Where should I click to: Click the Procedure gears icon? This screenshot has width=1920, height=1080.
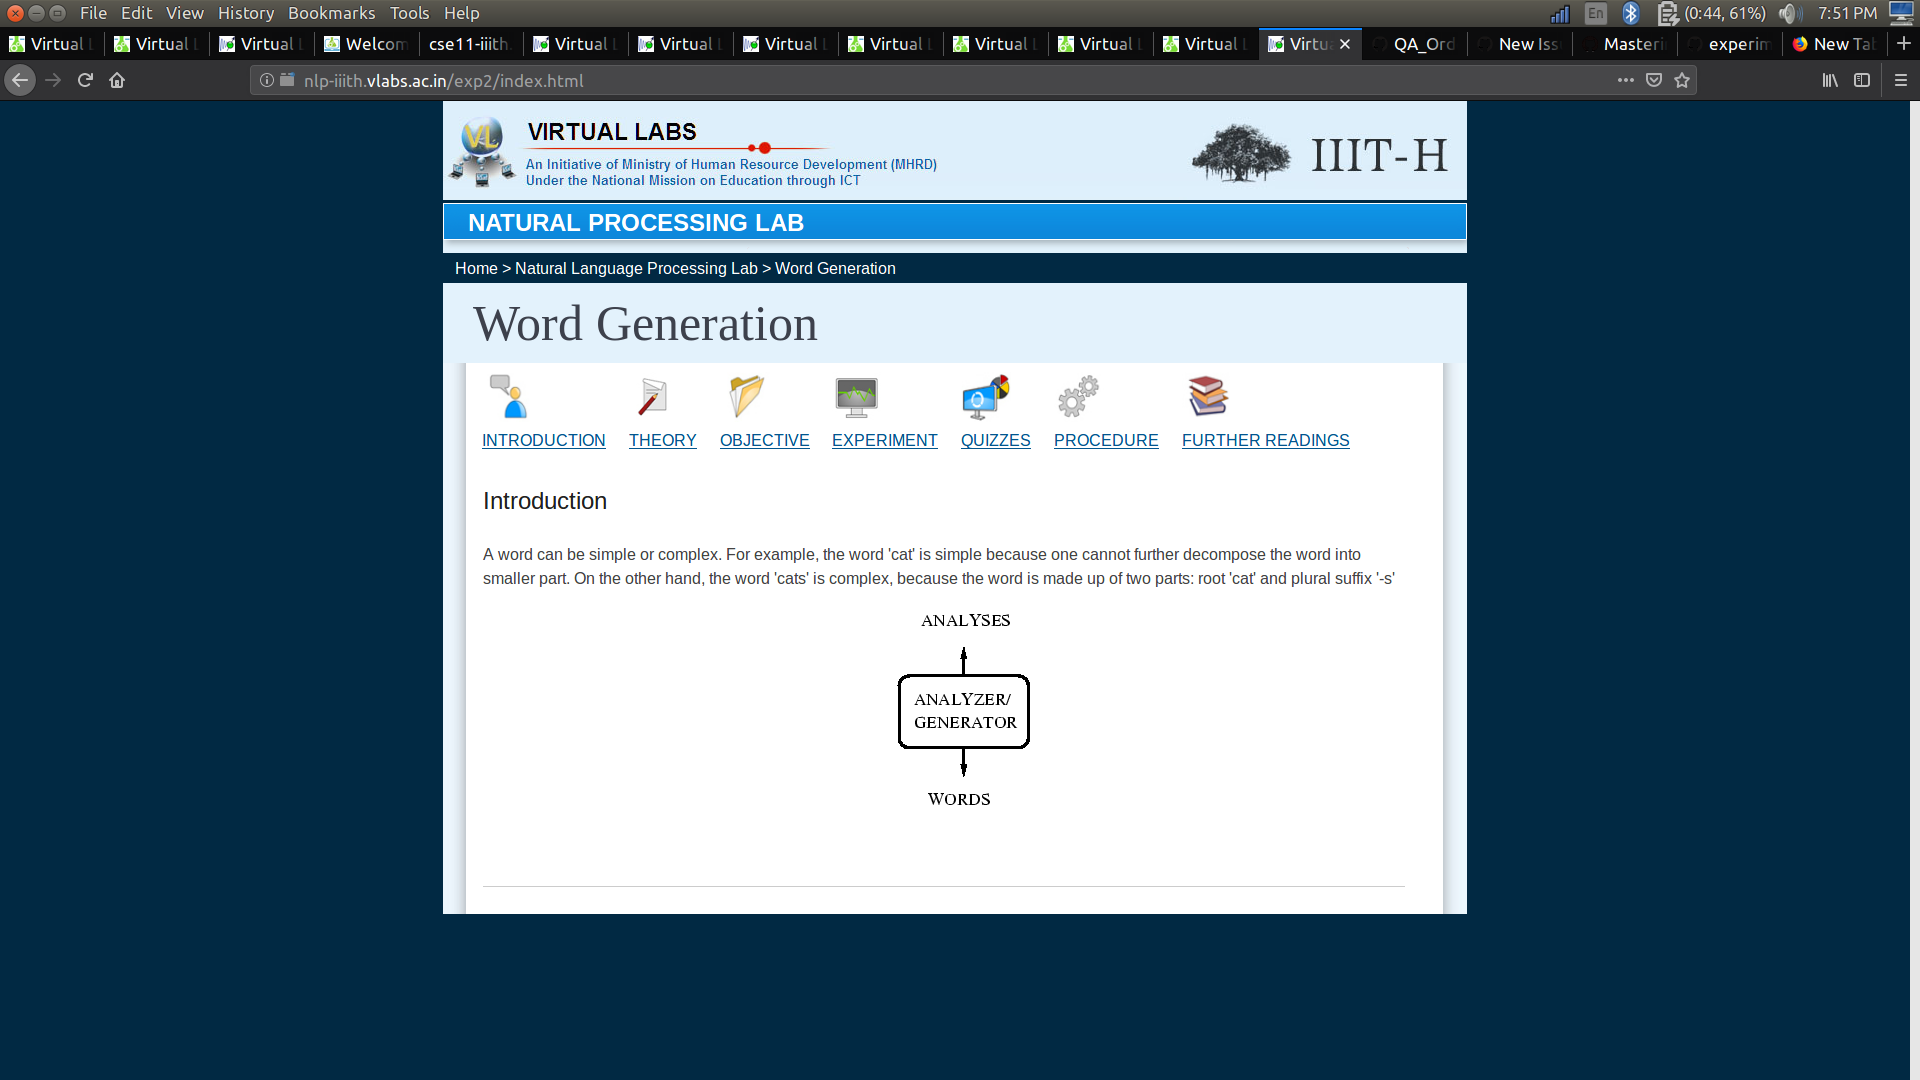1077,396
